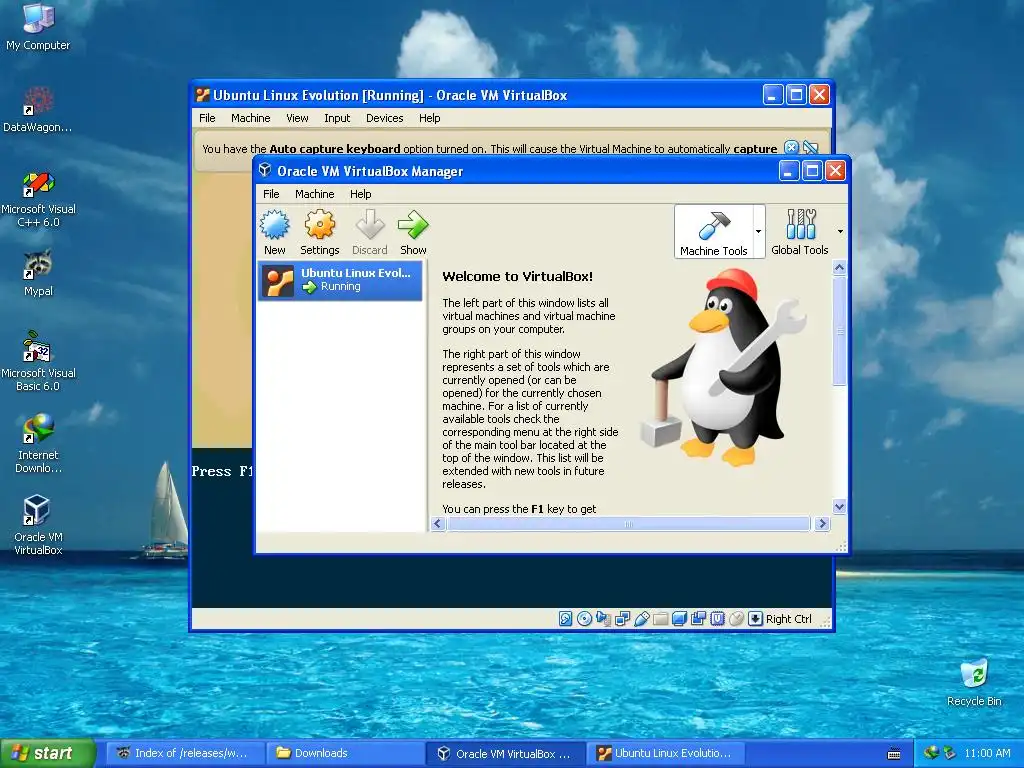This screenshot has height=768, width=1024.
Task: Click the audio status icon
Action: click(603, 618)
